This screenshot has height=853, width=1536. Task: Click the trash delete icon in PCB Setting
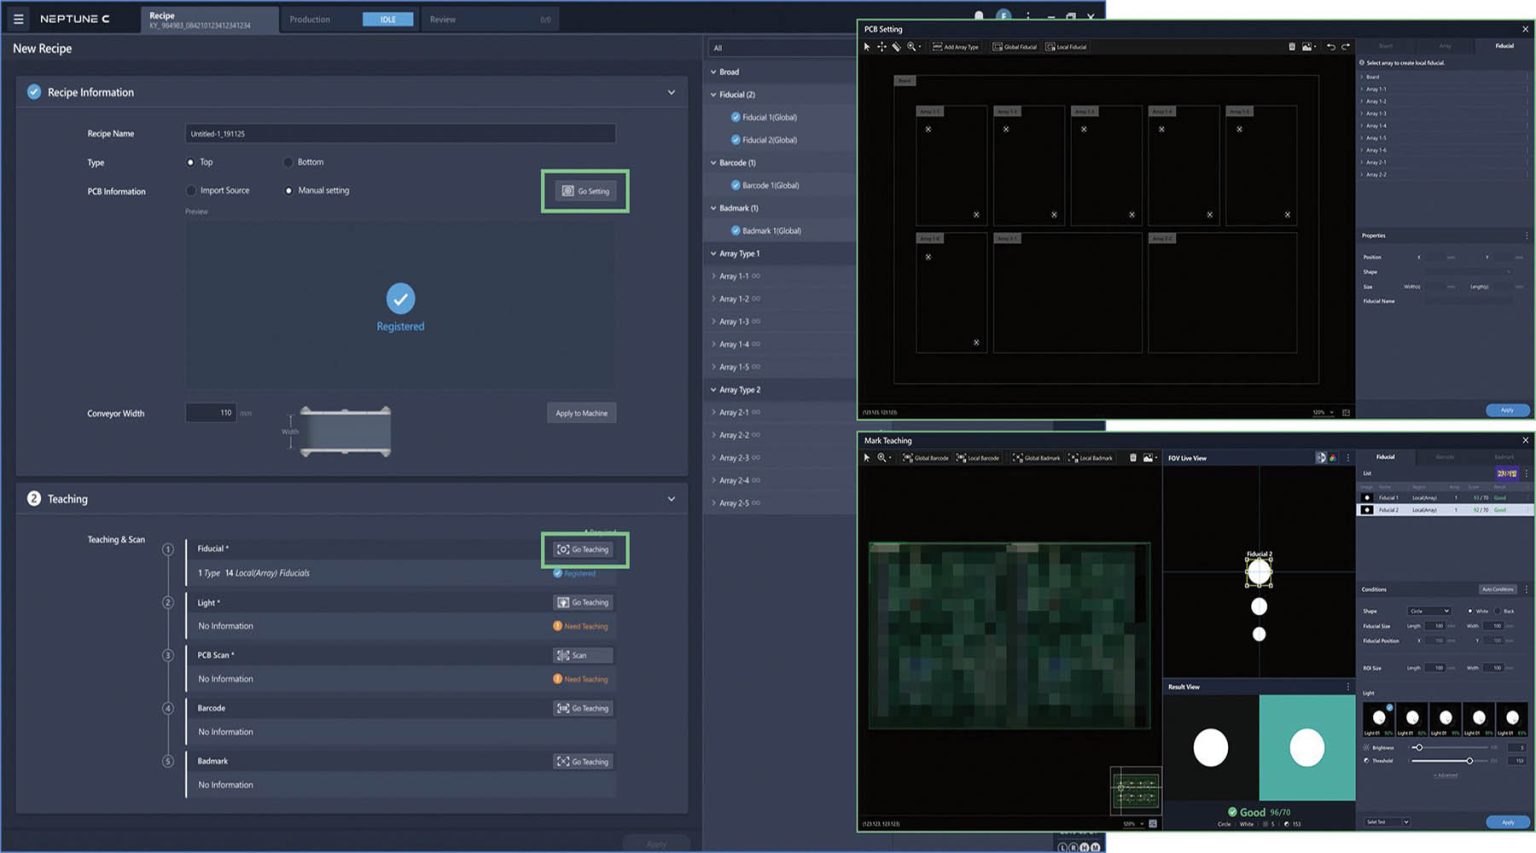pos(1292,47)
